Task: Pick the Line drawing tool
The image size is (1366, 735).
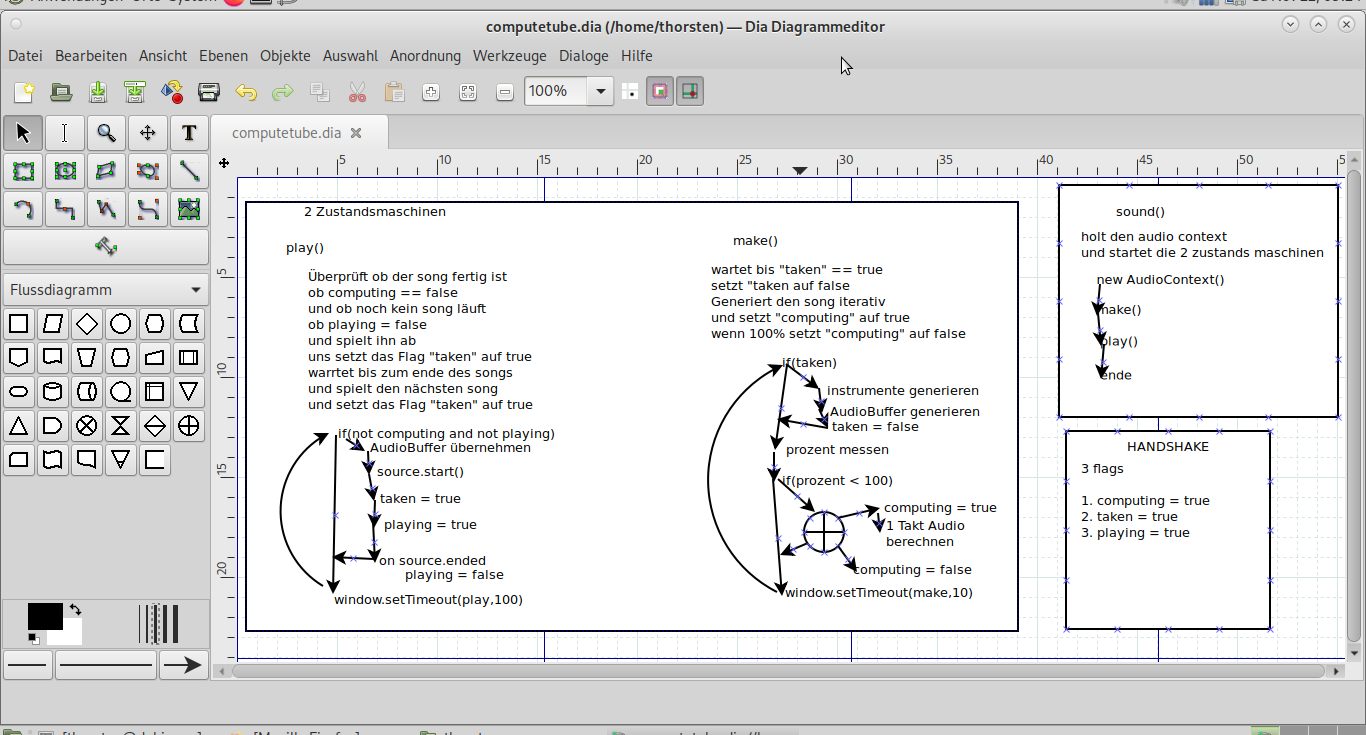Action: [x=188, y=171]
